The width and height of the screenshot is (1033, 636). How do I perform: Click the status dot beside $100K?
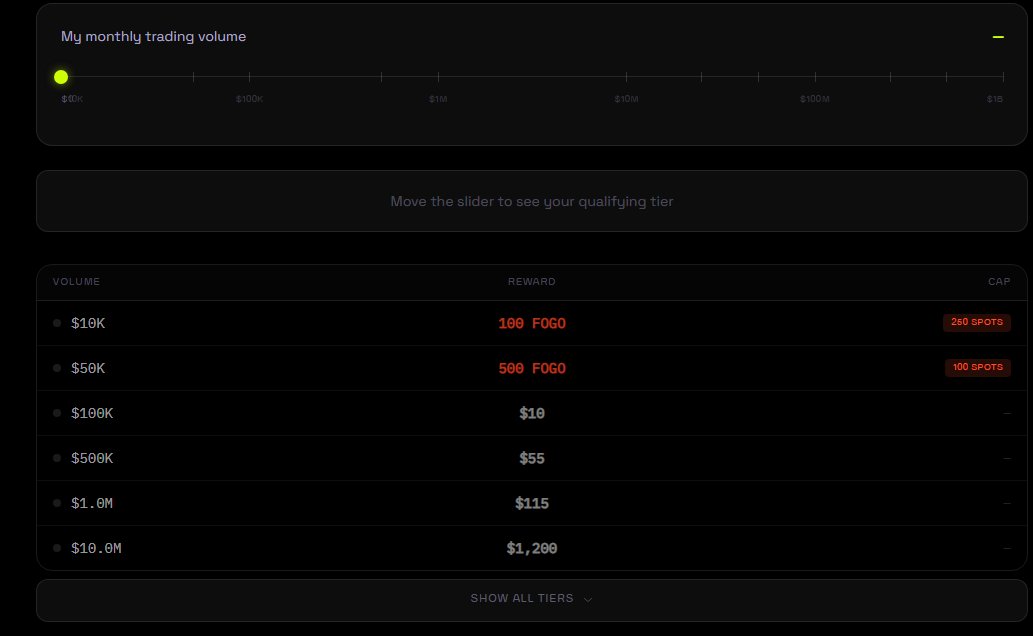pos(57,413)
